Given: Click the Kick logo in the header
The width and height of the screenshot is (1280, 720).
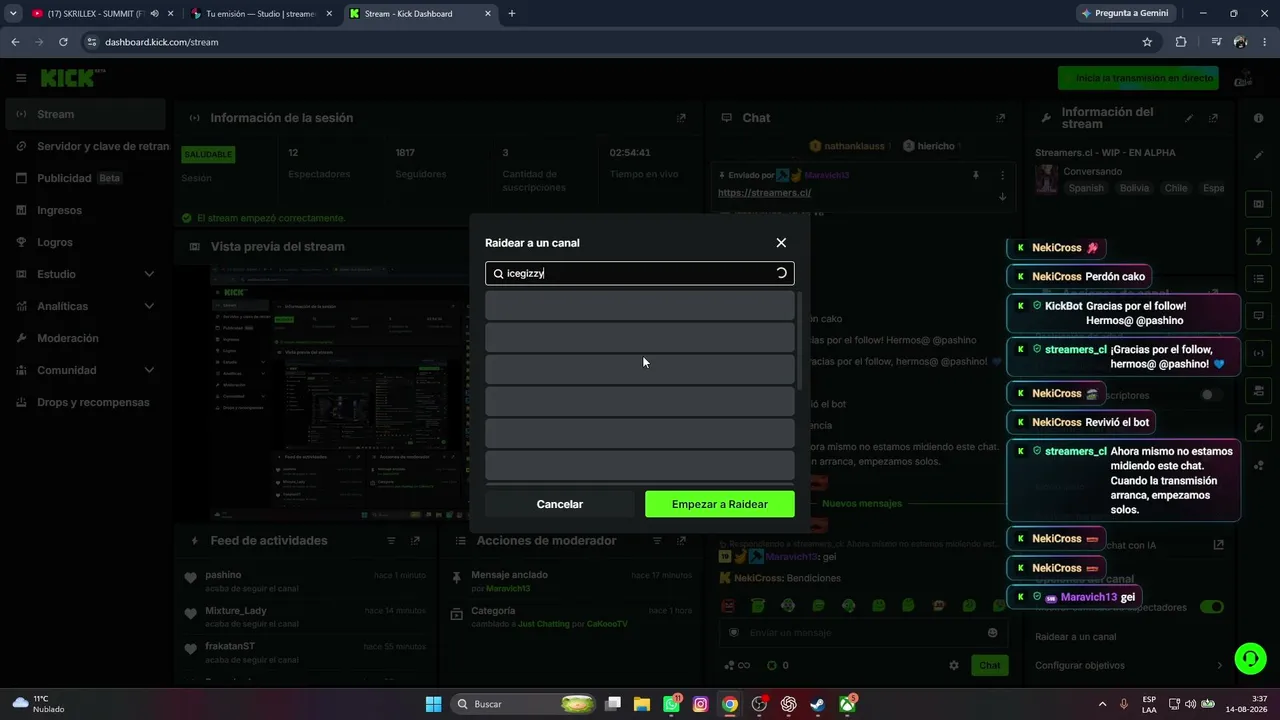Looking at the screenshot, I should click(x=72, y=78).
